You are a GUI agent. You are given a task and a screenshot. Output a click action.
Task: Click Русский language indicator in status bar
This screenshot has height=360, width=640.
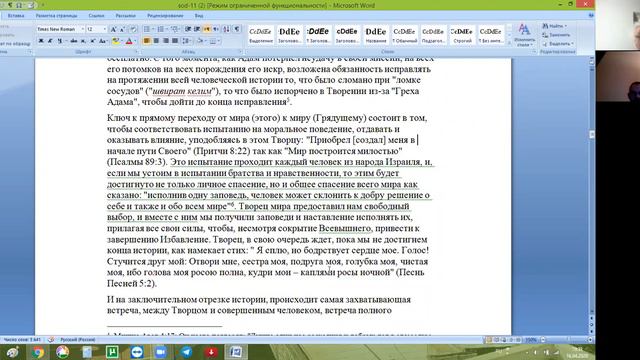(78, 340)
